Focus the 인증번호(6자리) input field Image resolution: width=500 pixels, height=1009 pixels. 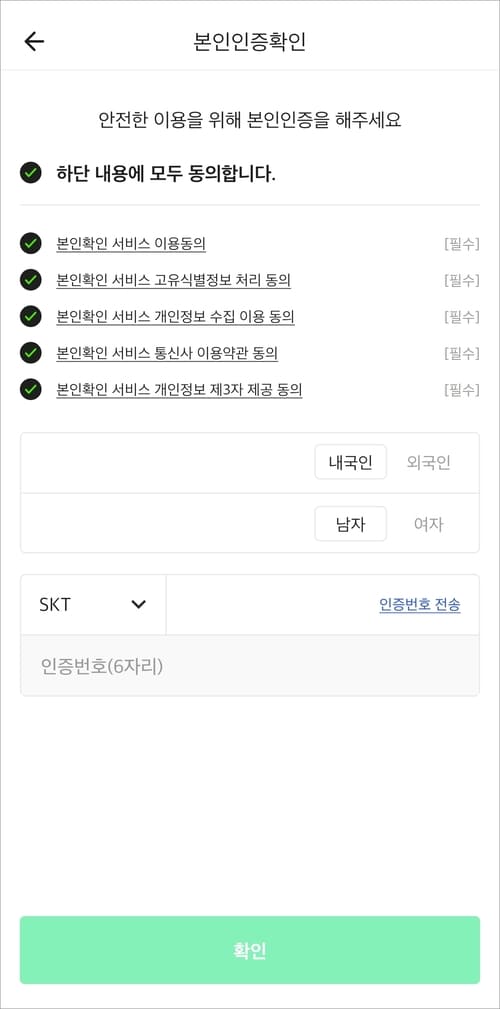point(250,665)
